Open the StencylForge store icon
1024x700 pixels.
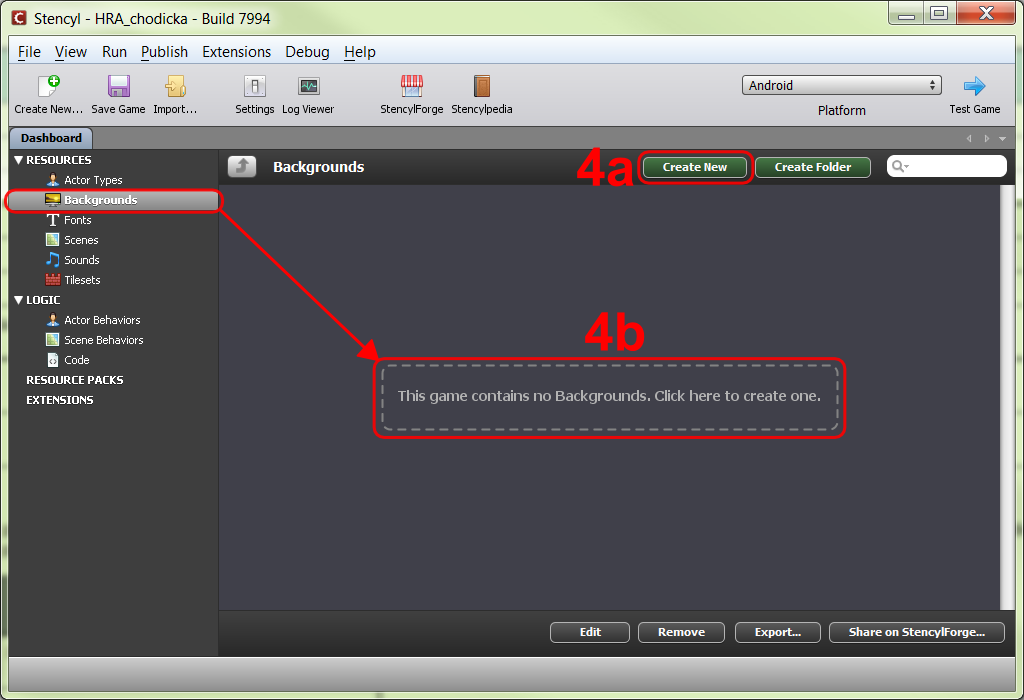click(411, 86)
